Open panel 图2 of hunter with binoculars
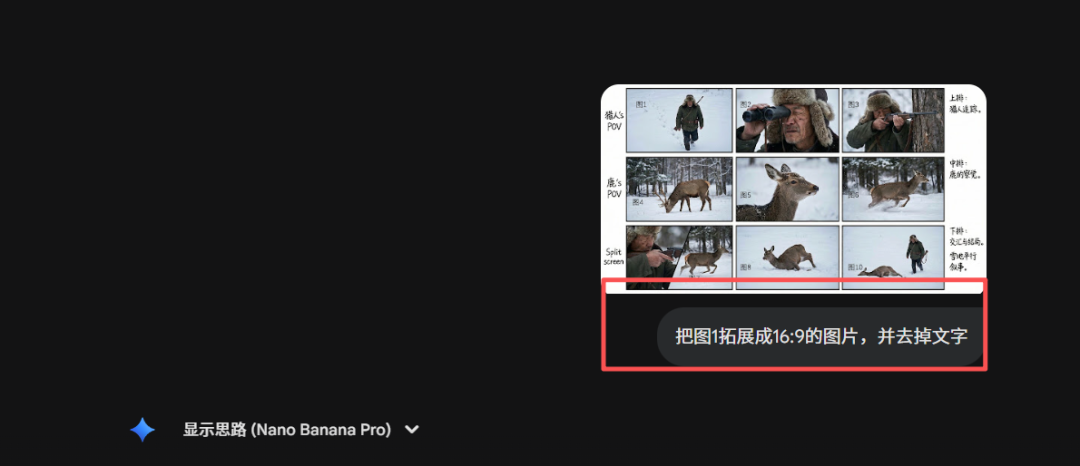 point(787,120)
